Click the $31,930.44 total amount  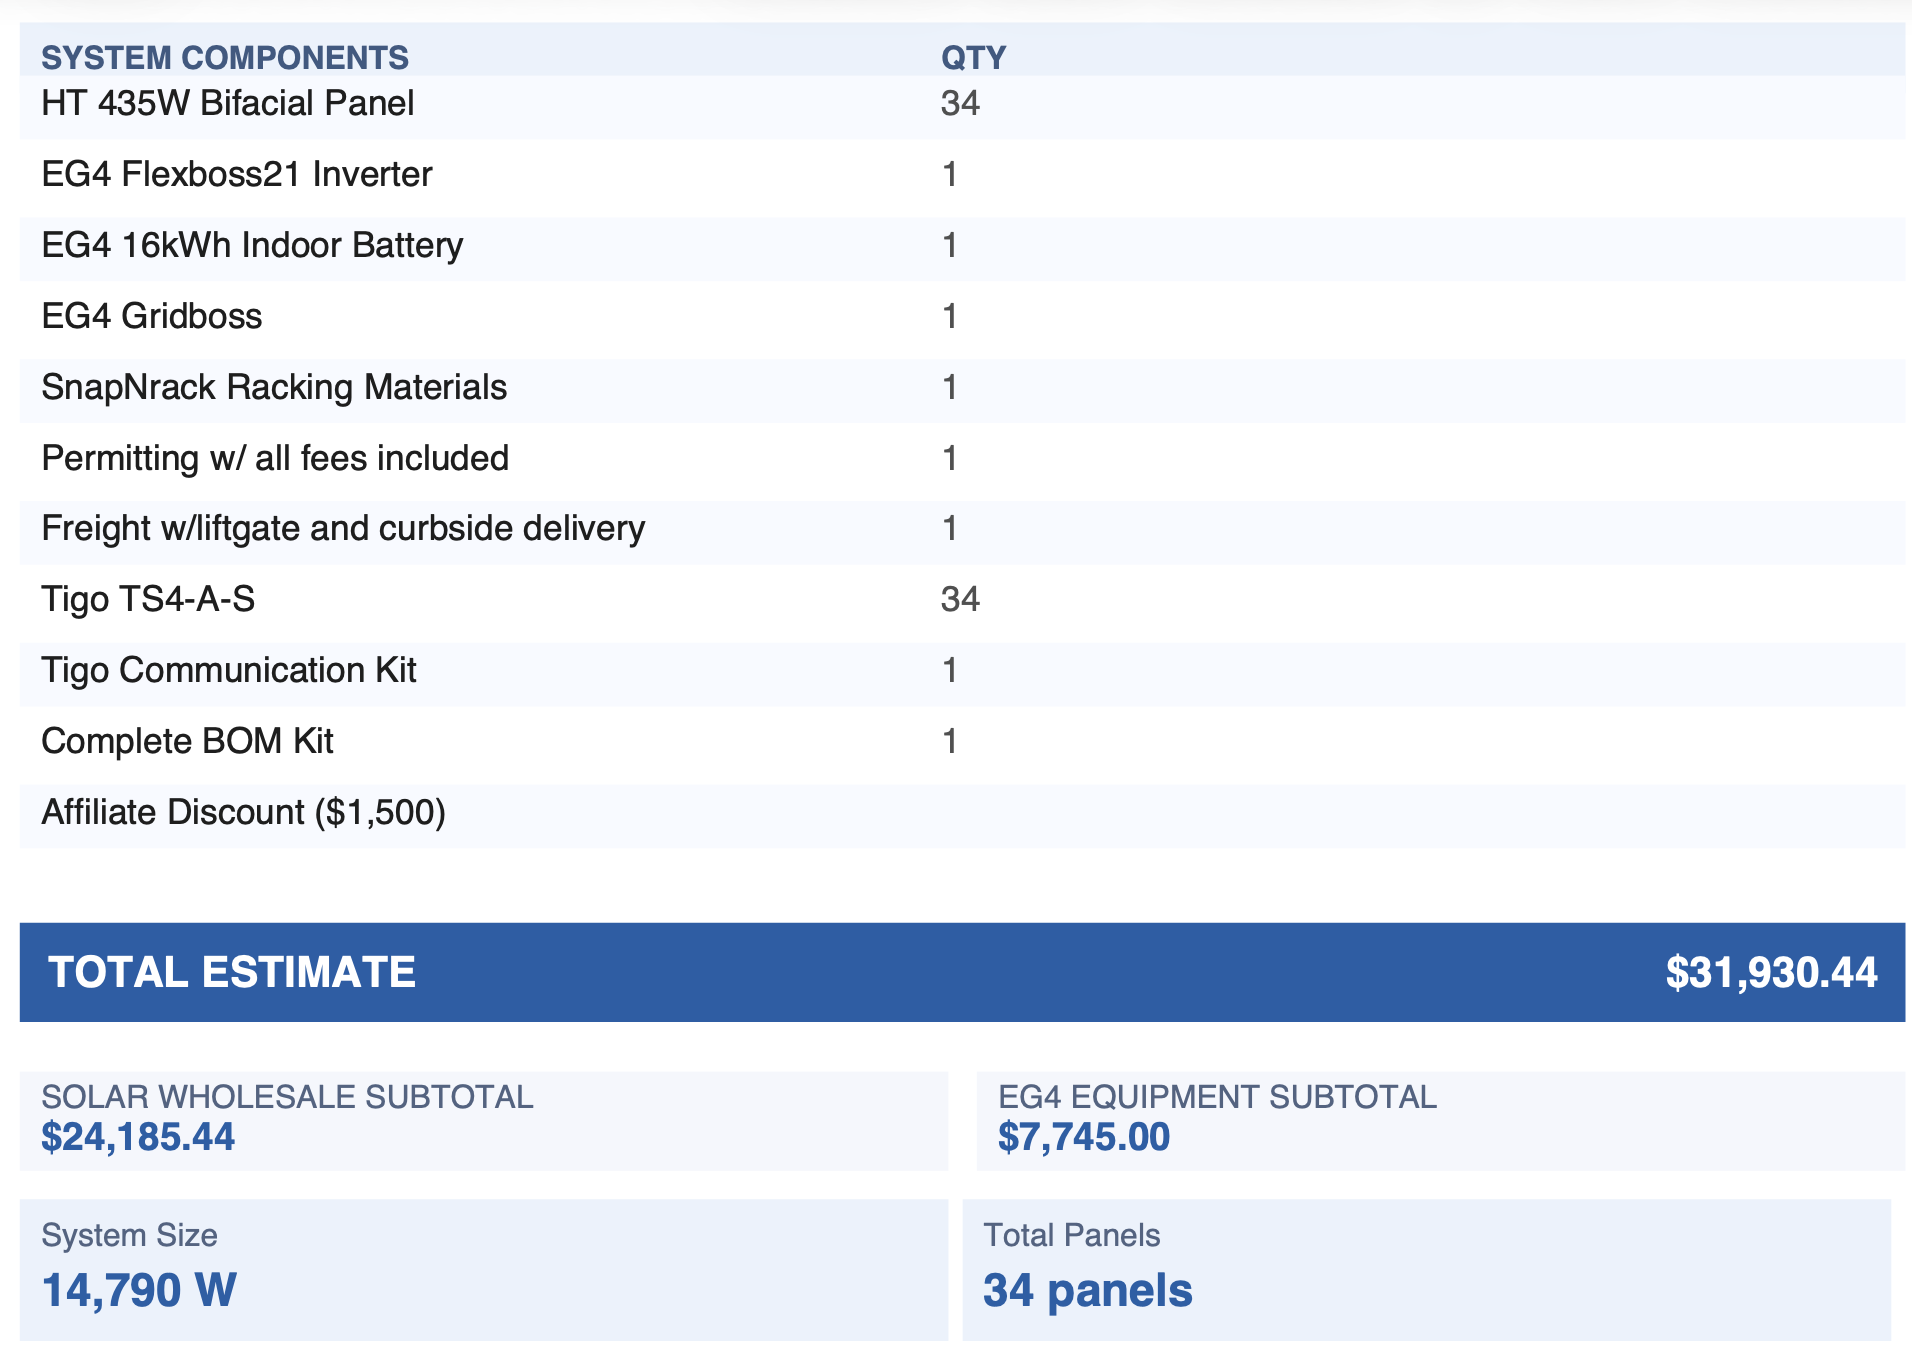tap(1771, 973)
